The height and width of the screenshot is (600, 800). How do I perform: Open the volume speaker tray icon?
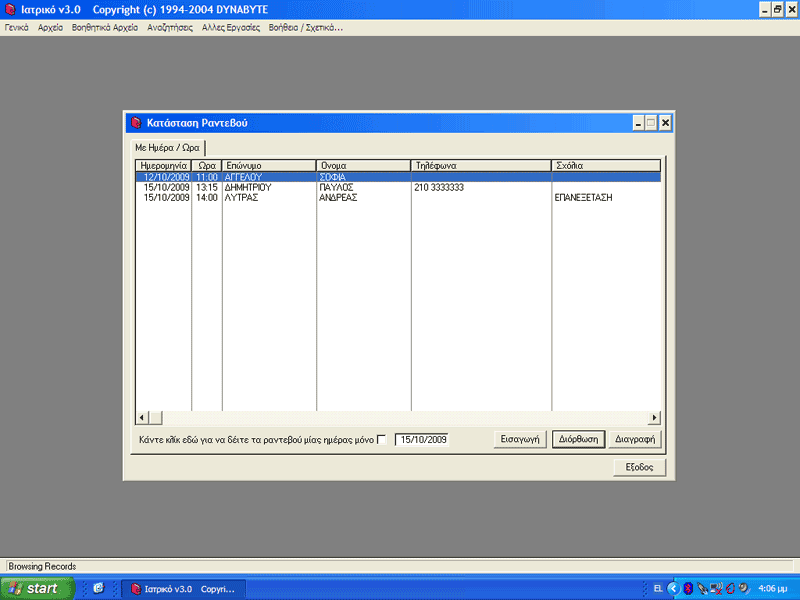pos(745,588)
